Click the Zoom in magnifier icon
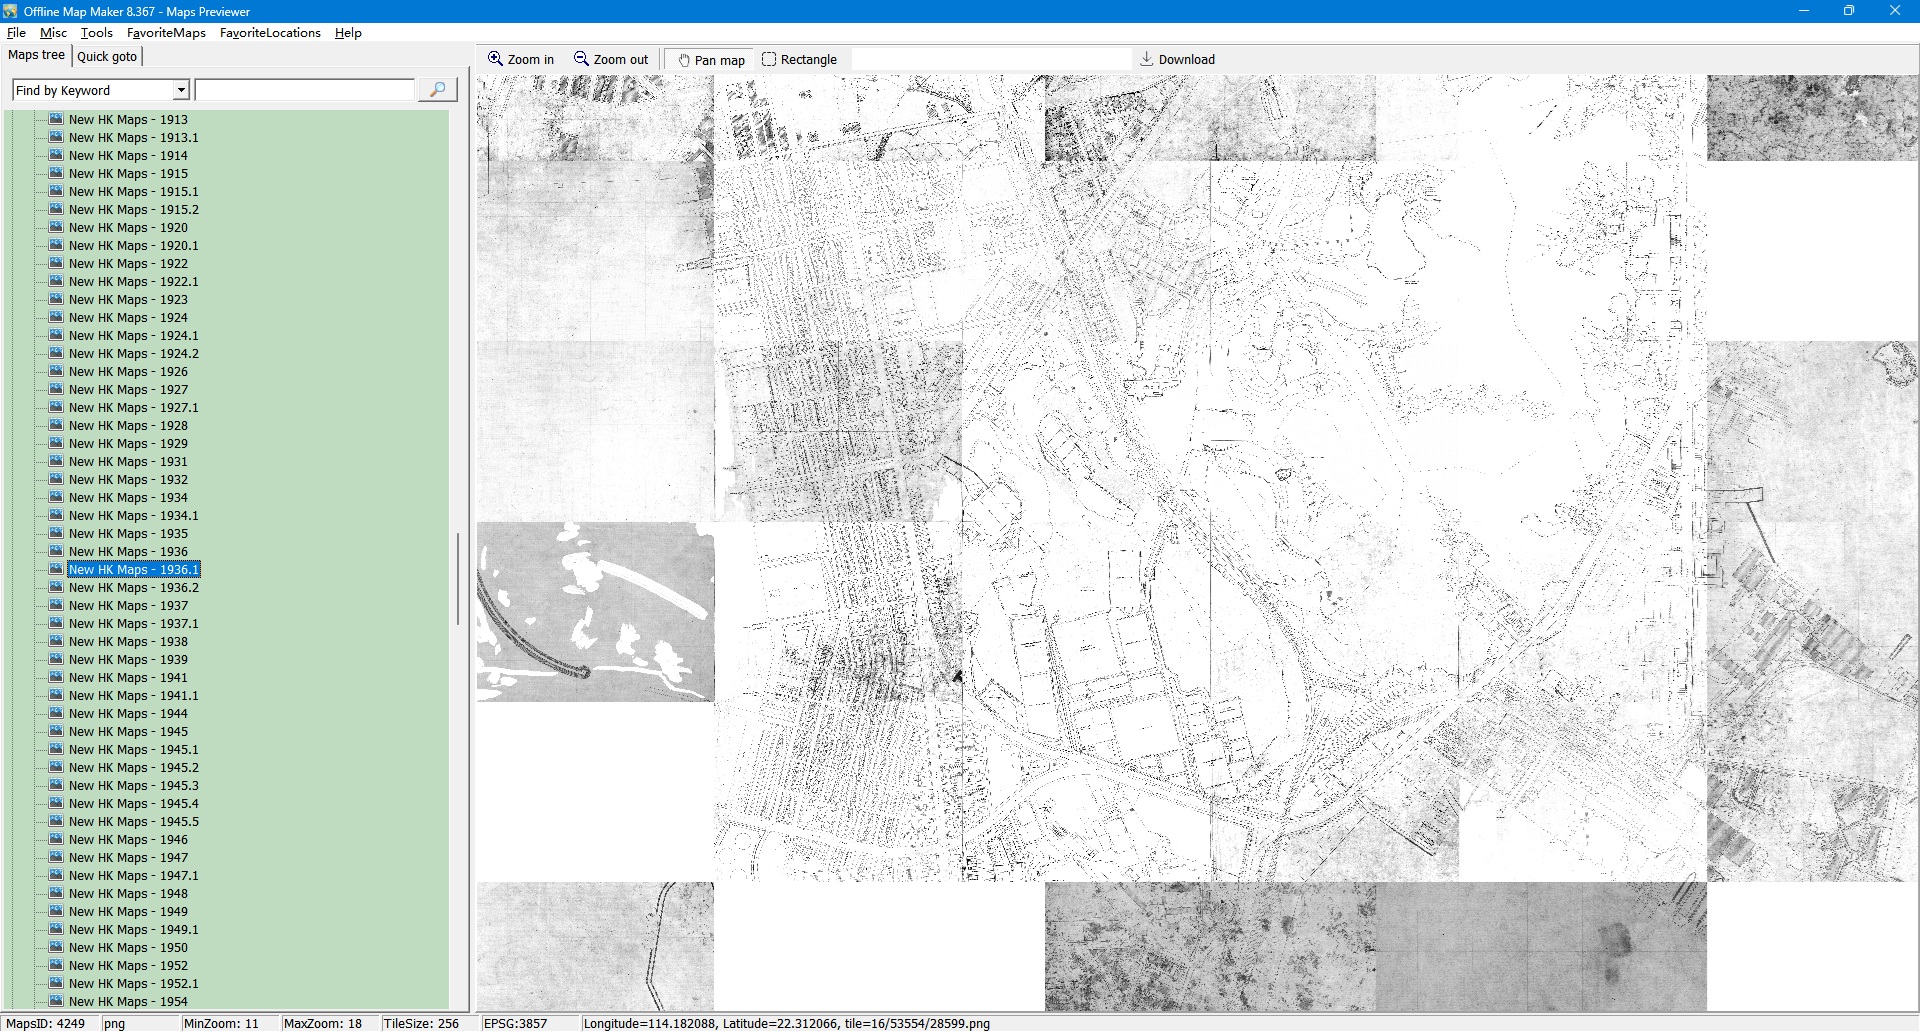Image resolution: width=1920 pixels, height=1032 pixels. click(x=495, y=59)
